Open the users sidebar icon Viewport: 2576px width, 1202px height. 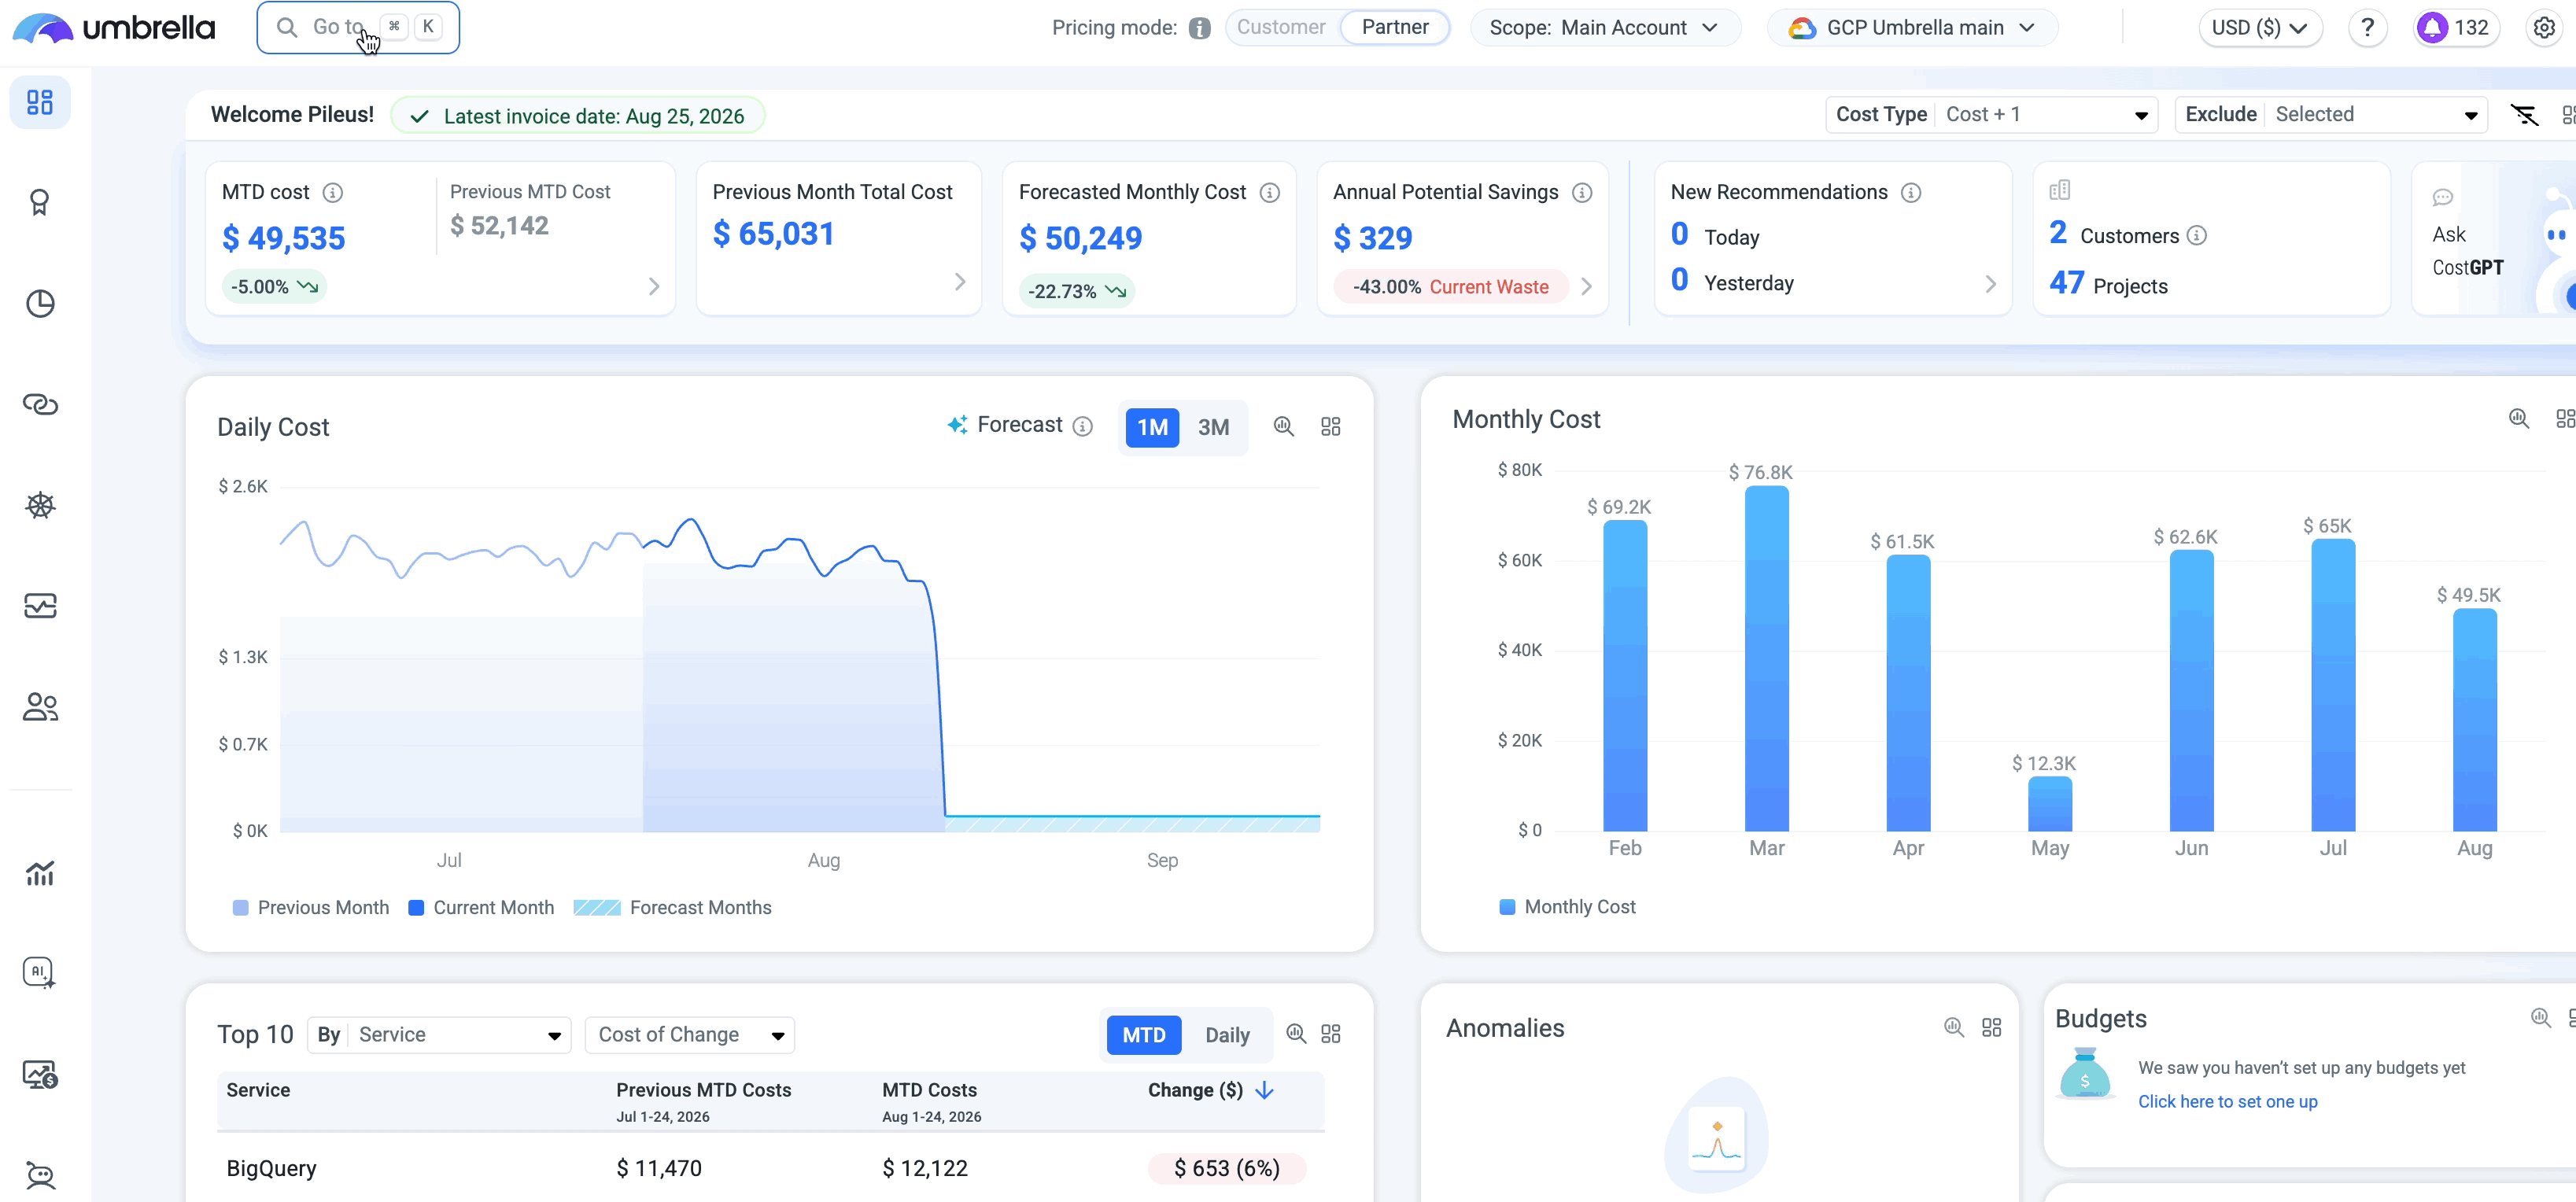pos(40,707)
